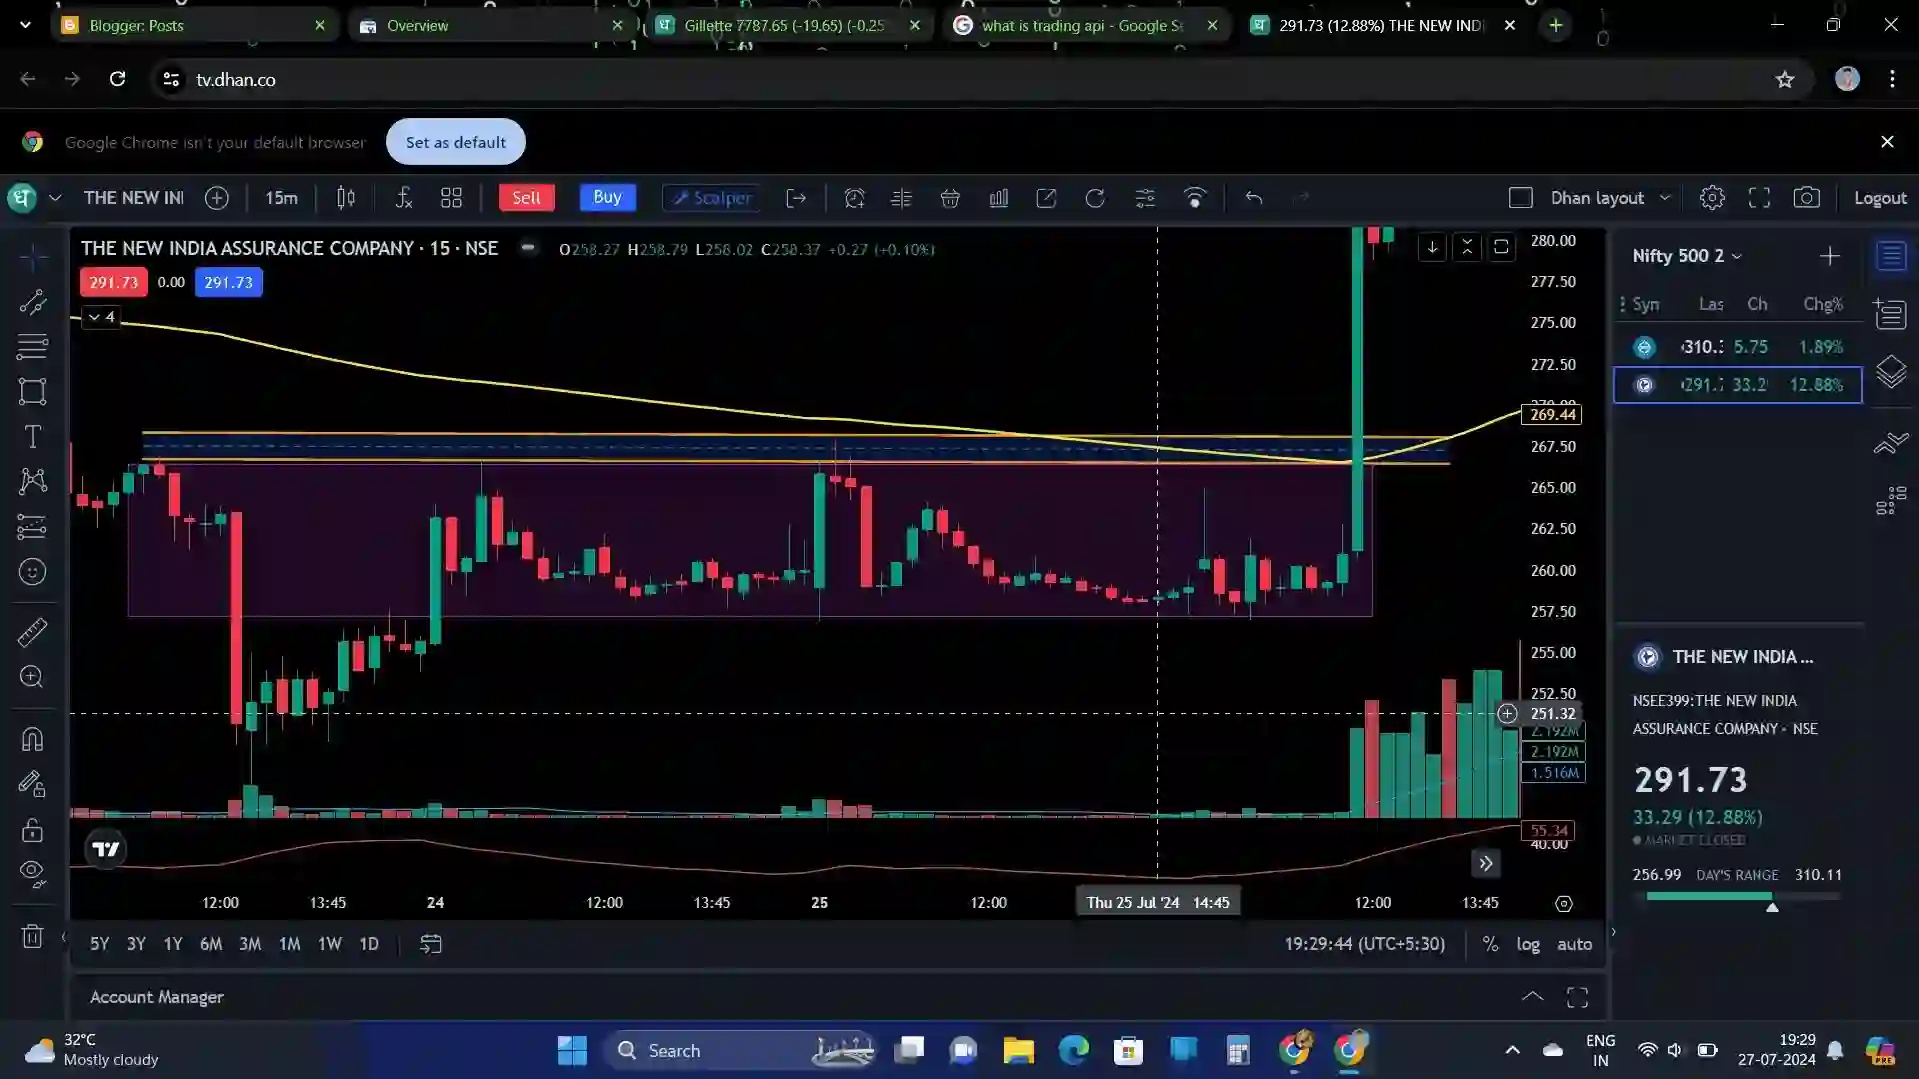Select the text annotation tool
1919x1079 pixels.
(32, 437)
